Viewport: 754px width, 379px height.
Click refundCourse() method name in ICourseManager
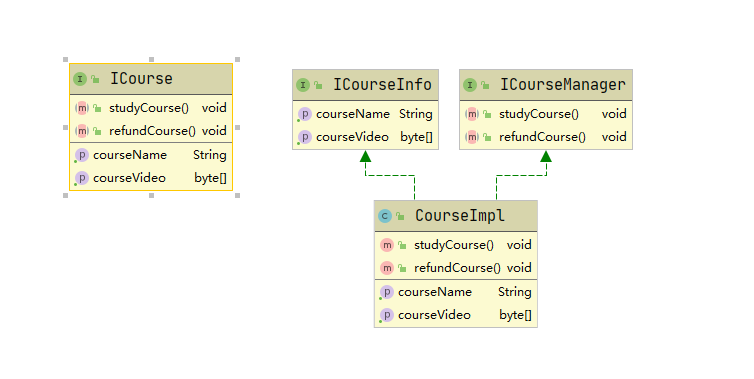(x=542, y=137)
